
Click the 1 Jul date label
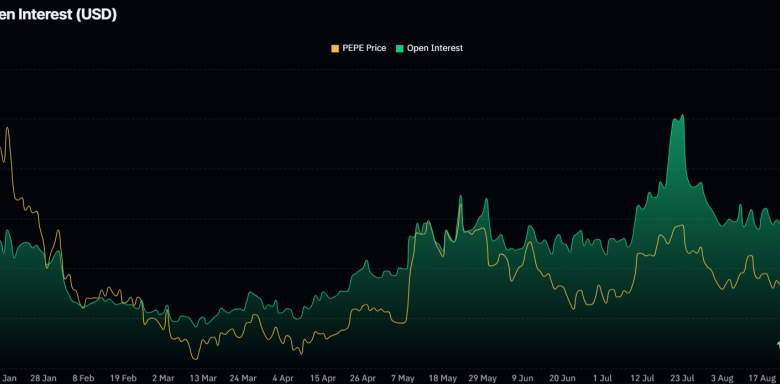602,379
